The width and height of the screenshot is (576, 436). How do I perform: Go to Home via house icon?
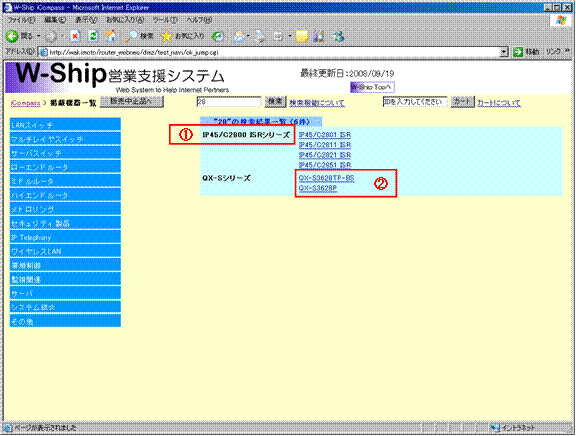click(x=111, y=36)
